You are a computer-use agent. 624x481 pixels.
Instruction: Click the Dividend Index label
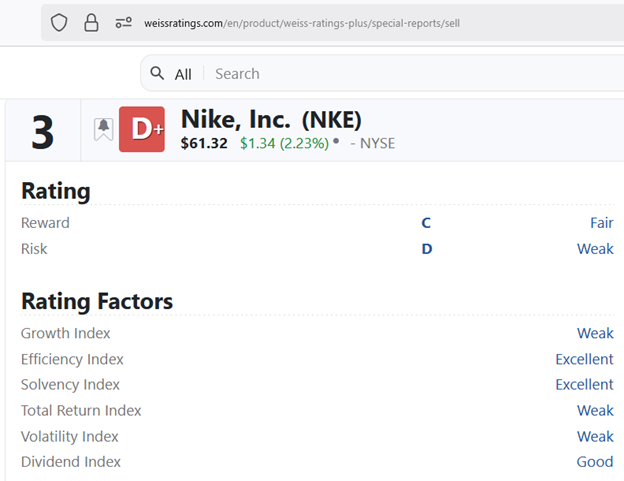[70, 462]
